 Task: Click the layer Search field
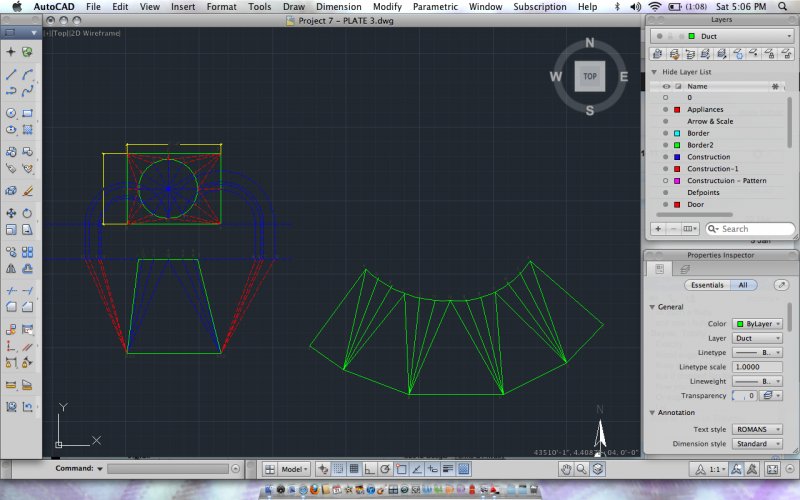(x=750, y=229)
